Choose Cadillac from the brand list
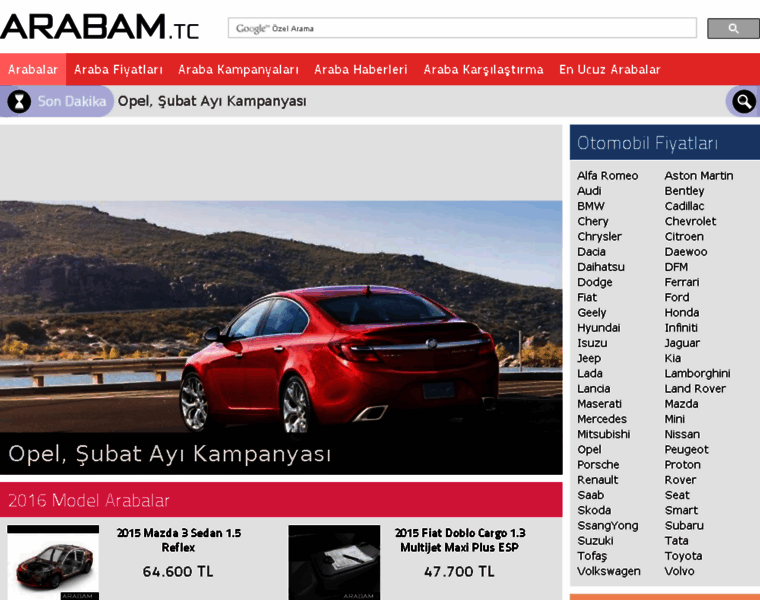This screenshot has width=760, height=600. pos(684,206)
